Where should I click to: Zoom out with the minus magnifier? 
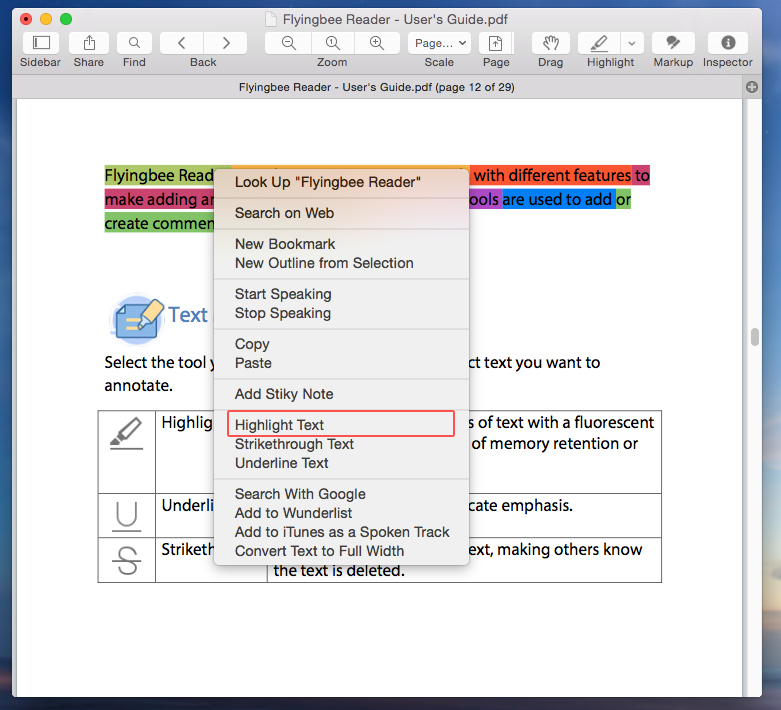tap(288, 43)
